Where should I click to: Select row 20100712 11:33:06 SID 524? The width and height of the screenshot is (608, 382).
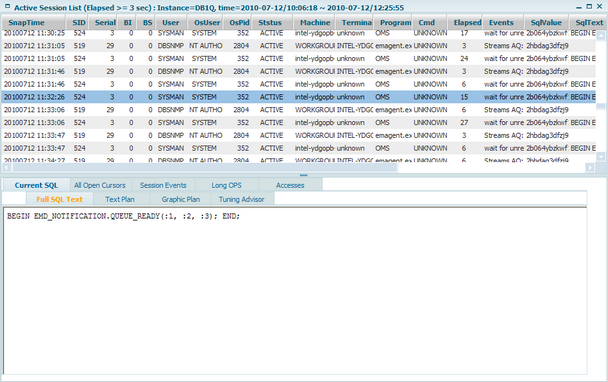[299, 123]
